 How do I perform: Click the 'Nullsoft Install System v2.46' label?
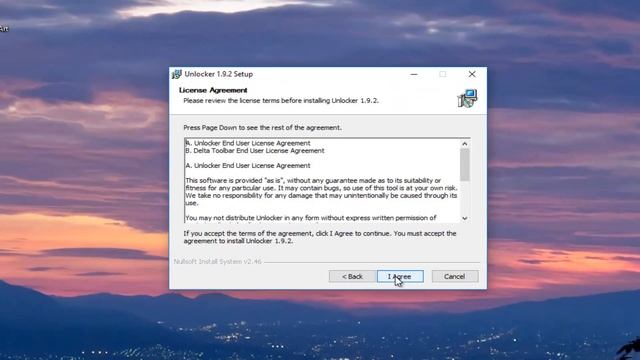coord(218,262)
